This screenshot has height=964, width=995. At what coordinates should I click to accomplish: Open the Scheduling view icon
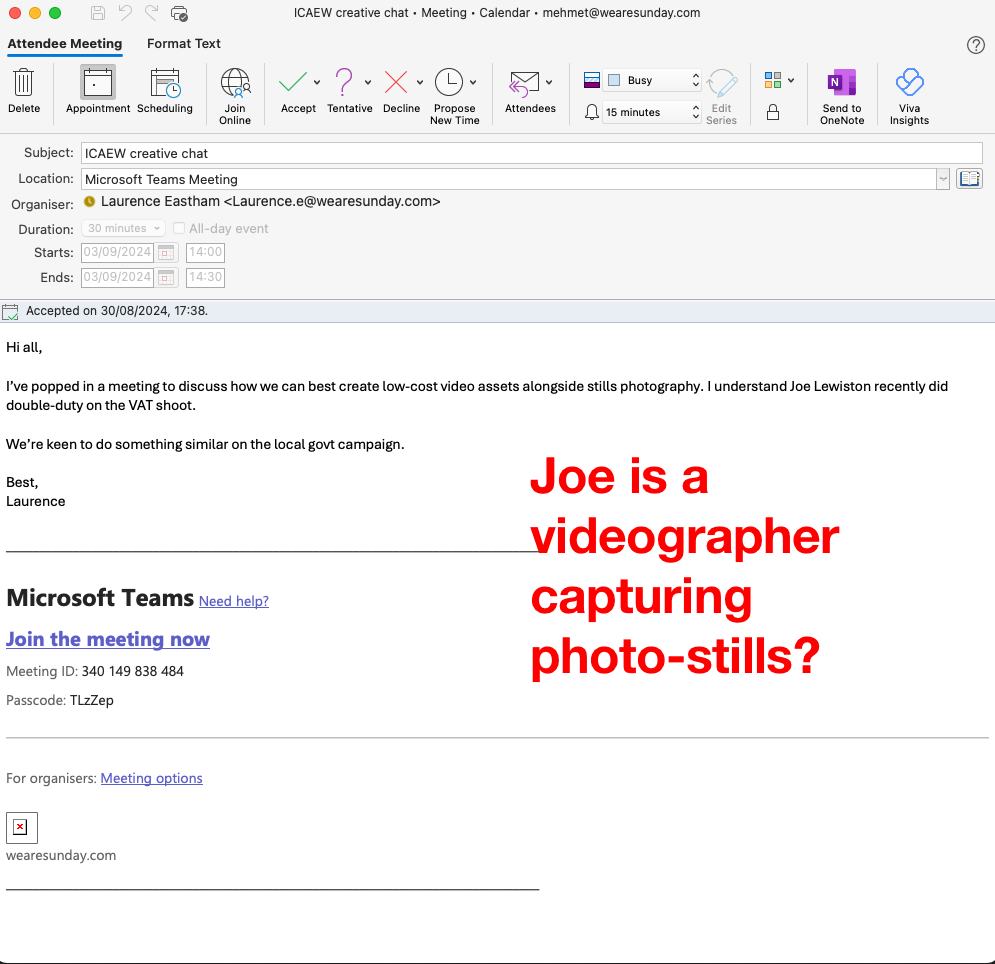point(165,83)
